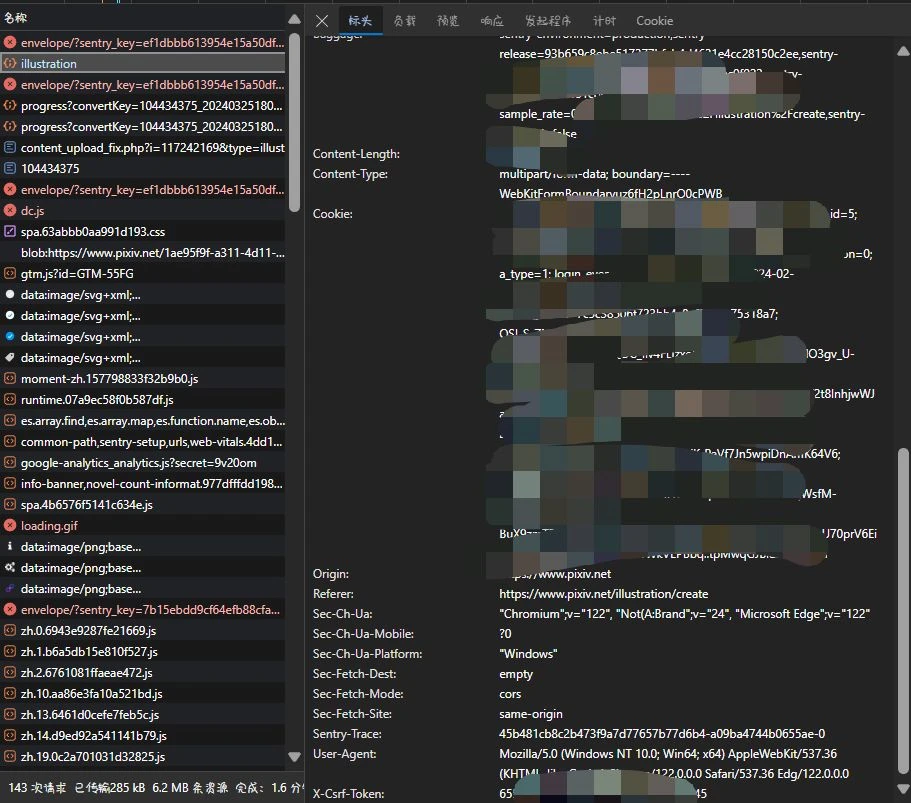This screenshot has width=911, height=803.
Task: Click the script icon beside zh.10.aa86e3fa10a521bd.js
Action: pos(10,693)
